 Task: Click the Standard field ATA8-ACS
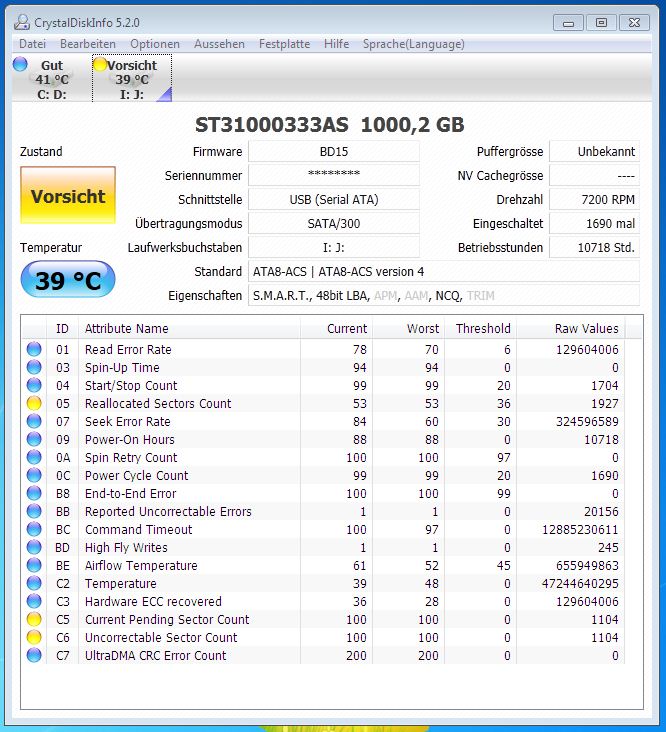tap(444, 272)
